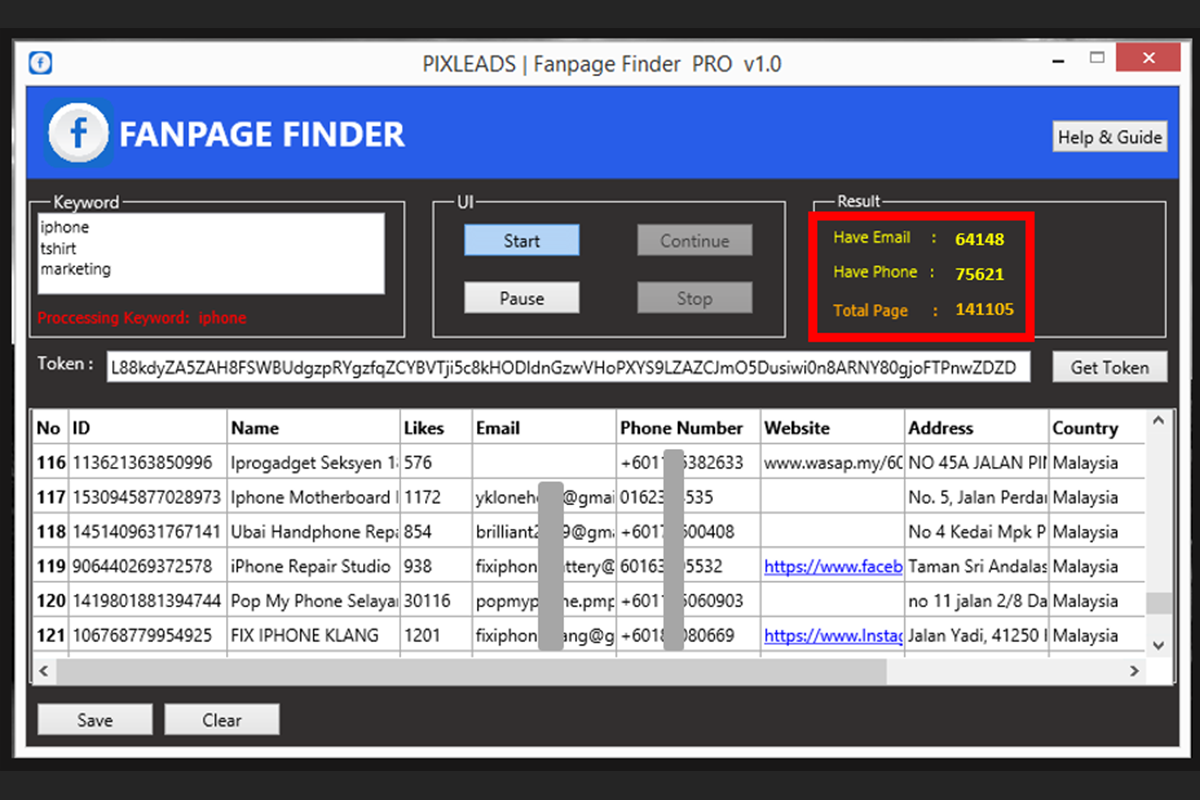Click the Continue button

click(x=695, y=241)
